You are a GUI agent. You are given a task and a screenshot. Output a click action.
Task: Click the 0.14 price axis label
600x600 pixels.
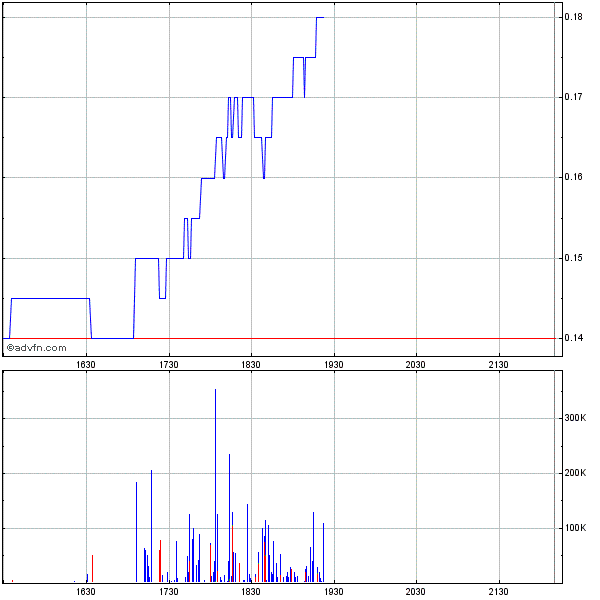(573, 338)
